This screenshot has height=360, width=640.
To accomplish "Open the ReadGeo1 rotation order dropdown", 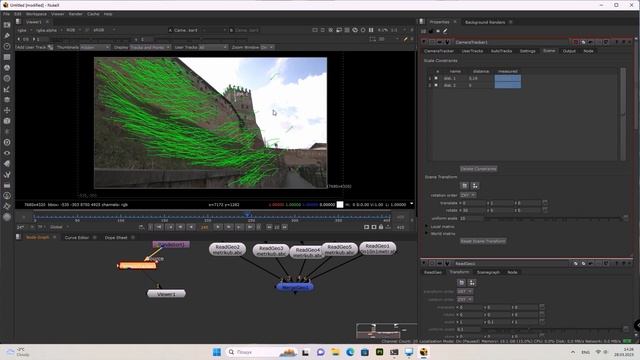I will [464, 299].
